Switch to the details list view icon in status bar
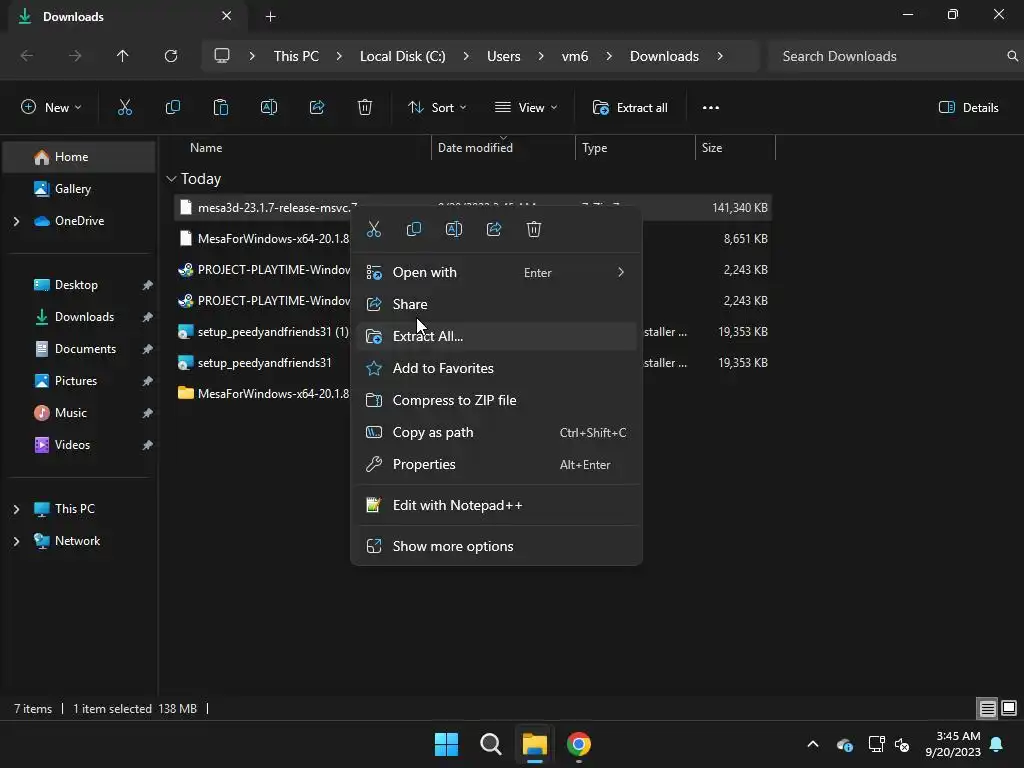The width and height of the screenshot is (1024, 768). click(987, 708)
